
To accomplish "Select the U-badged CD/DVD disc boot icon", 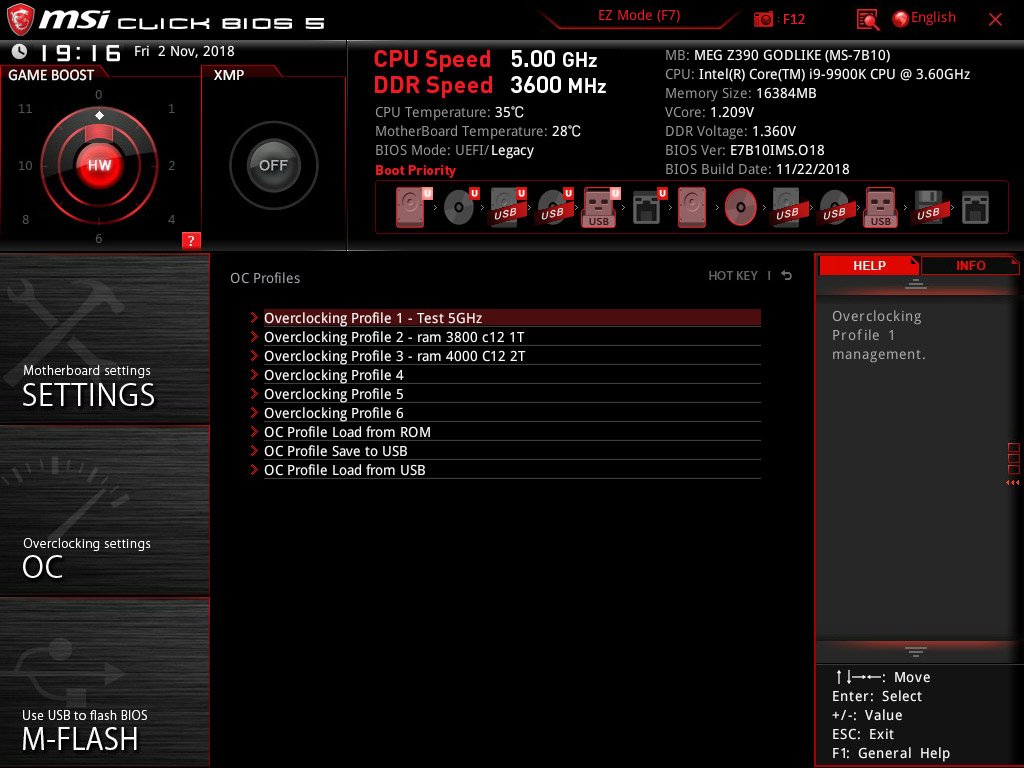I will click(x=460, y=207).
